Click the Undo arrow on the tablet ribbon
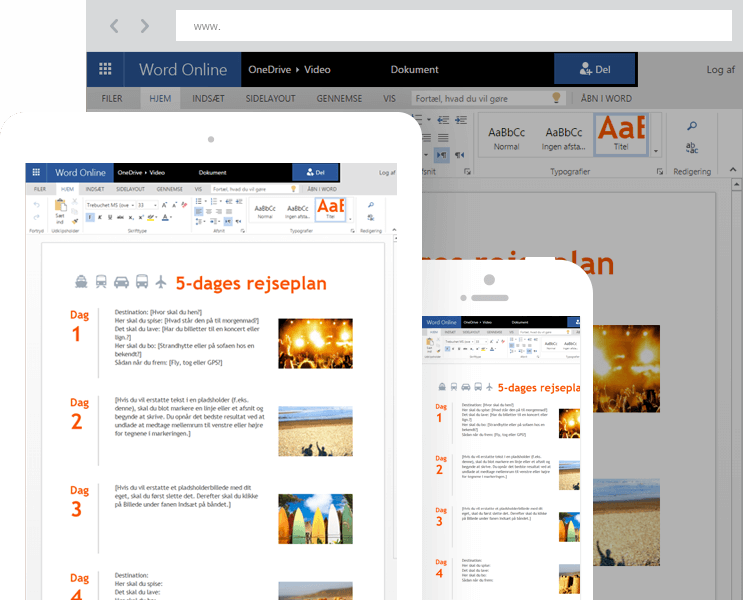The image size is (743, 600). (x=37, y=205)
